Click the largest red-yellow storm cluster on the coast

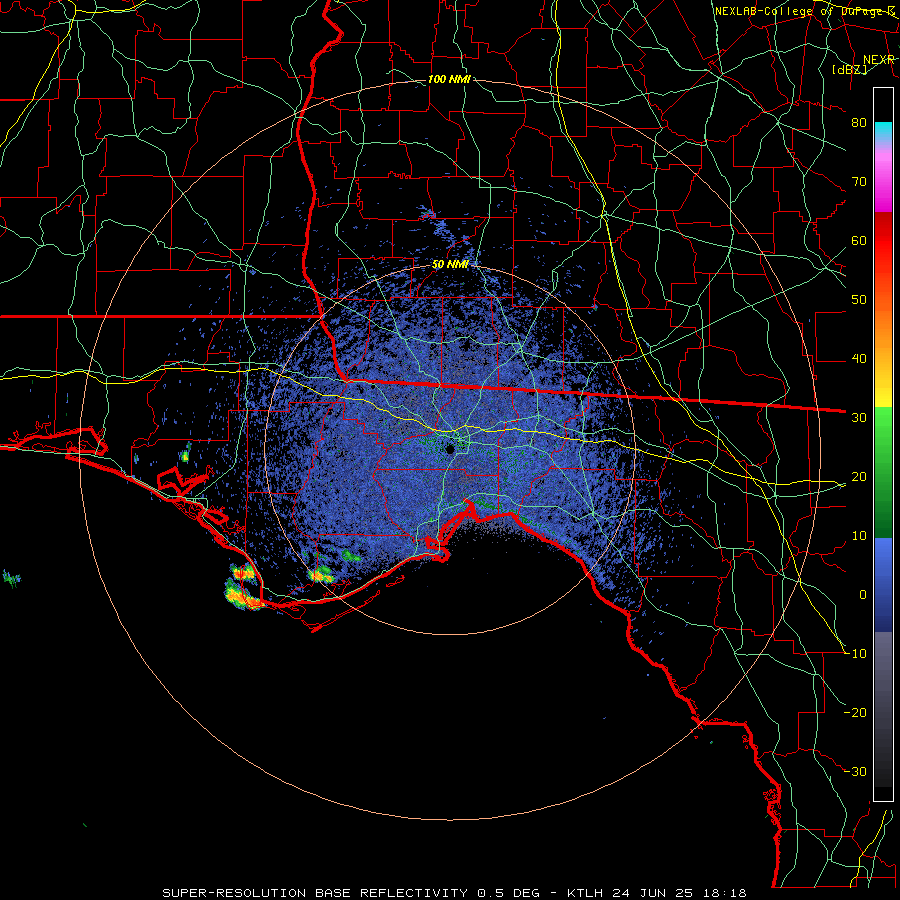243,594
